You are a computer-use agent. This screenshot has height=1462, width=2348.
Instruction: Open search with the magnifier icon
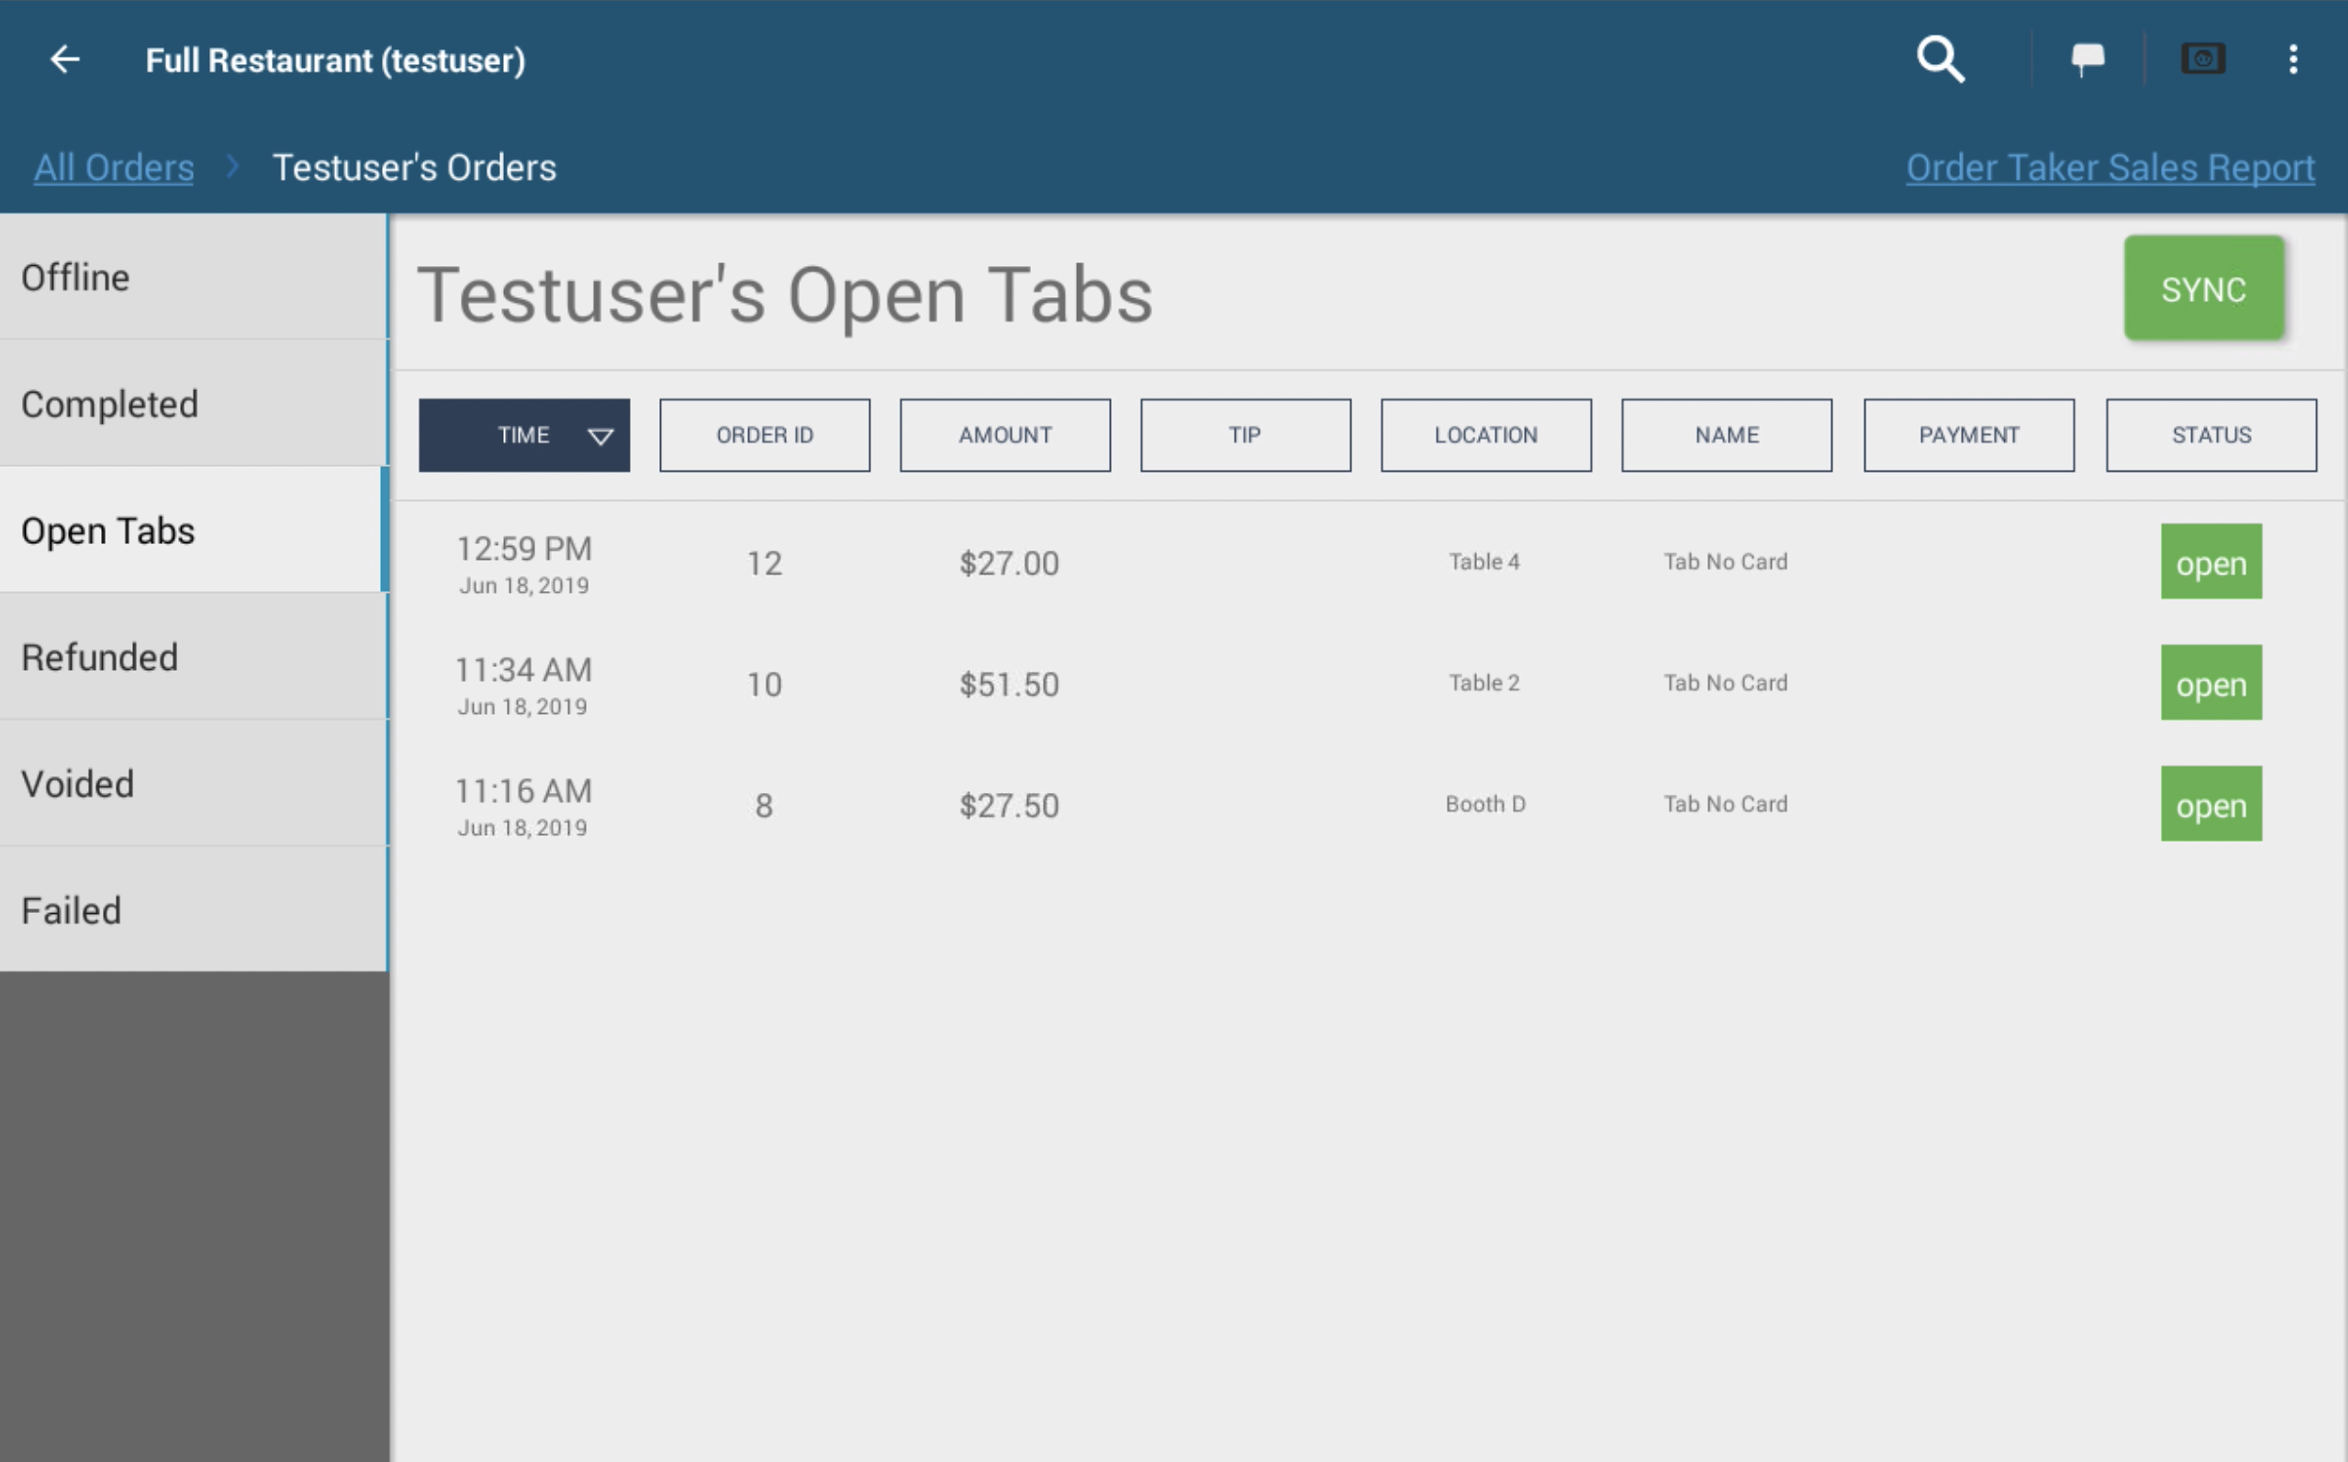pyautogui.click(x=1939, y=59)
